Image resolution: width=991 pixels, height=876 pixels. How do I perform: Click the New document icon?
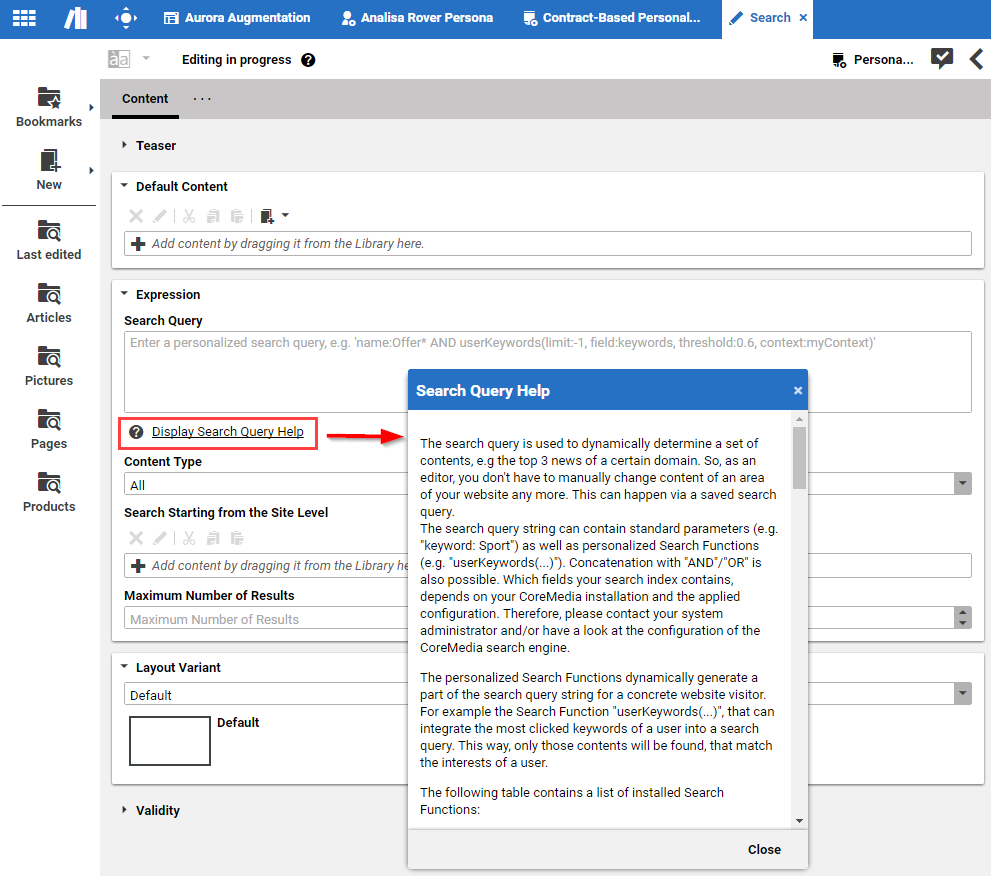point(49,161)
